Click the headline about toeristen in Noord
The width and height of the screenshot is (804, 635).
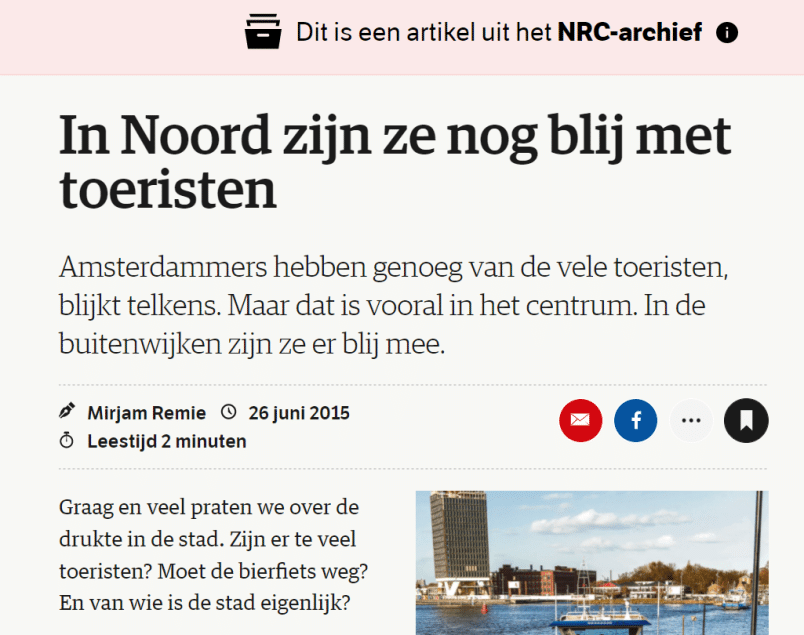tap(396, 160)
